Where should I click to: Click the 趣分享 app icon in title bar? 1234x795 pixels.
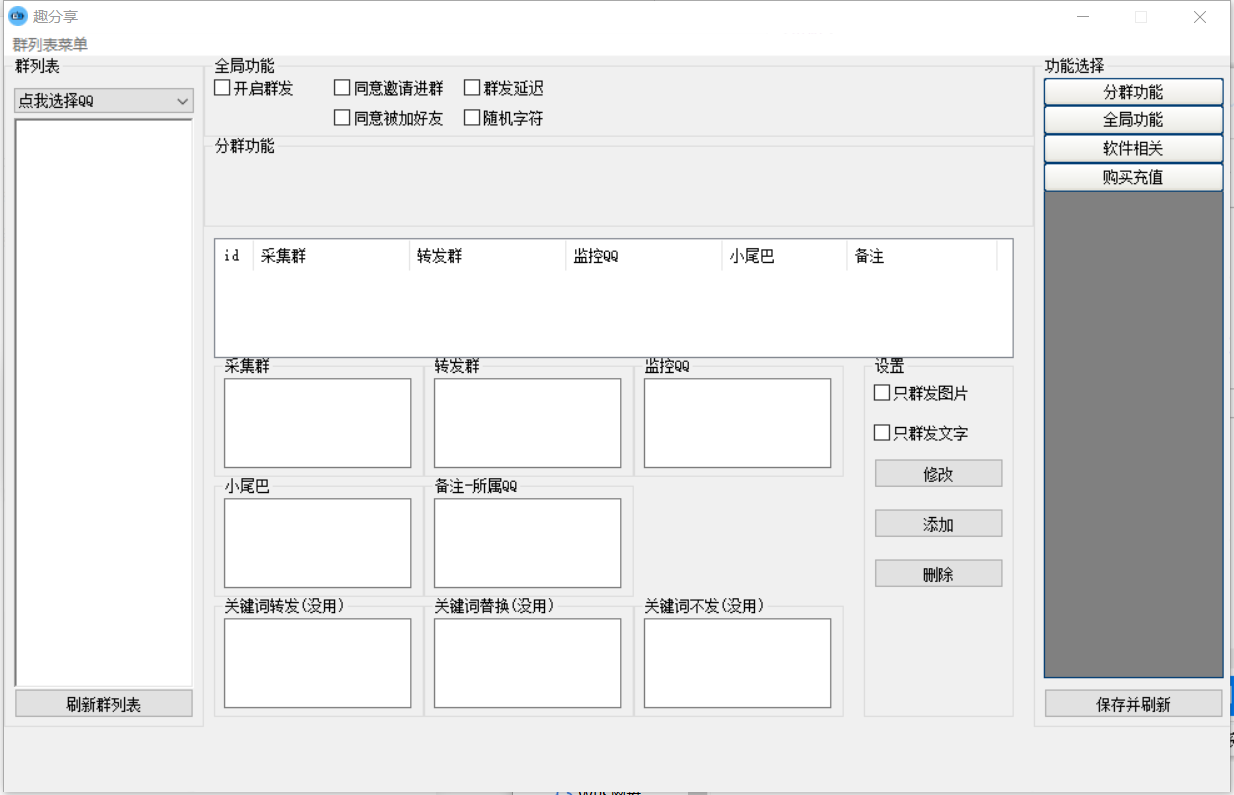[x=18, y=17]
